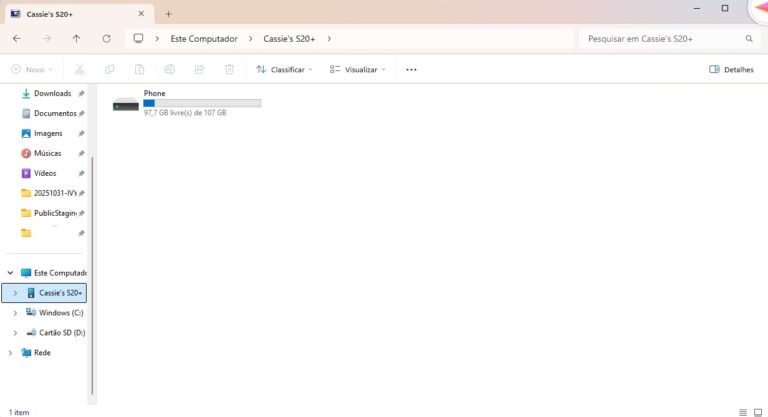
Task: Open Imagens in the sidebar
Action: (46, 133)
